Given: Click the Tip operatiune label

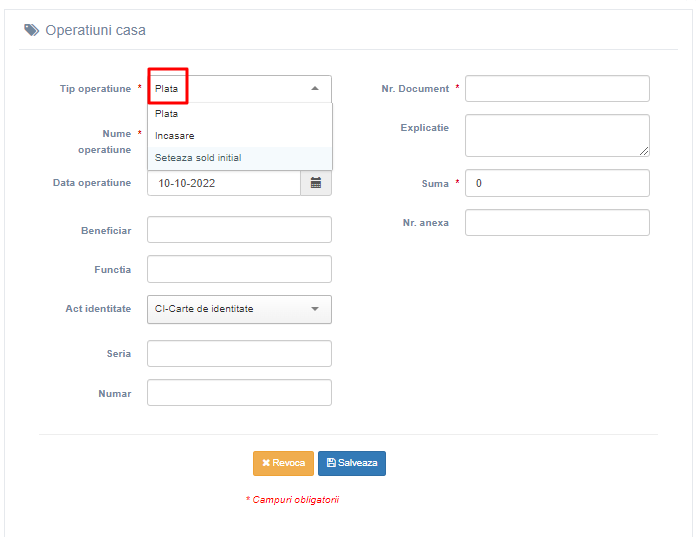Looking at the screenshot, I should click(95, 89).
